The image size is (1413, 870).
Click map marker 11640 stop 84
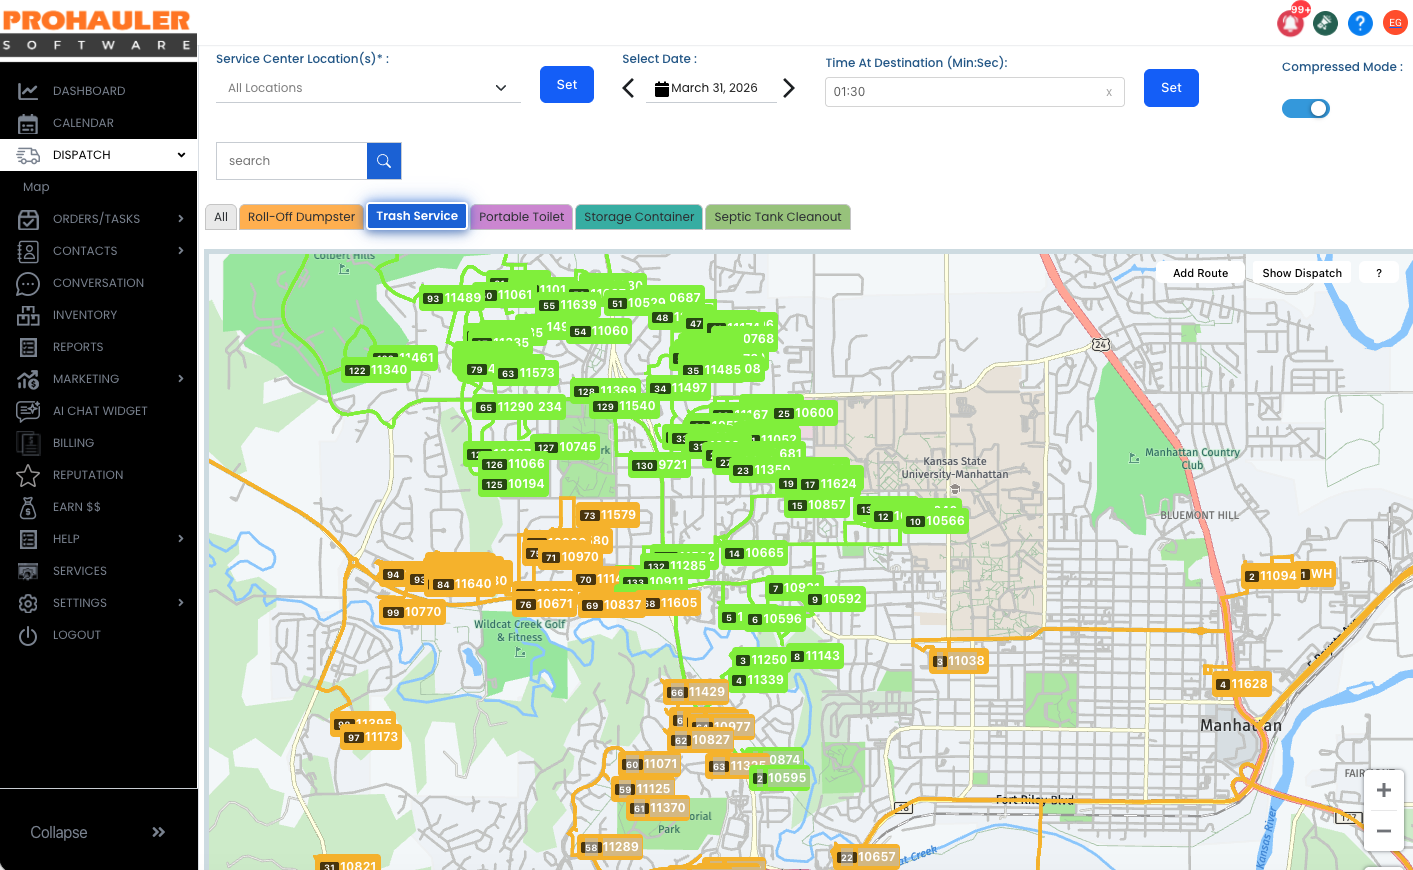coord(463,584)
